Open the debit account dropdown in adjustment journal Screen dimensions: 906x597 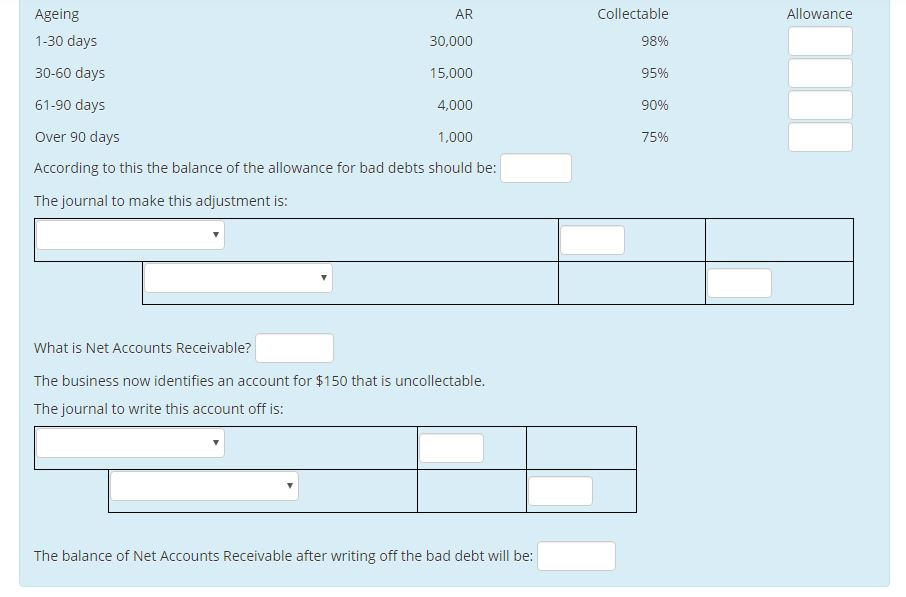click(129, 235)
